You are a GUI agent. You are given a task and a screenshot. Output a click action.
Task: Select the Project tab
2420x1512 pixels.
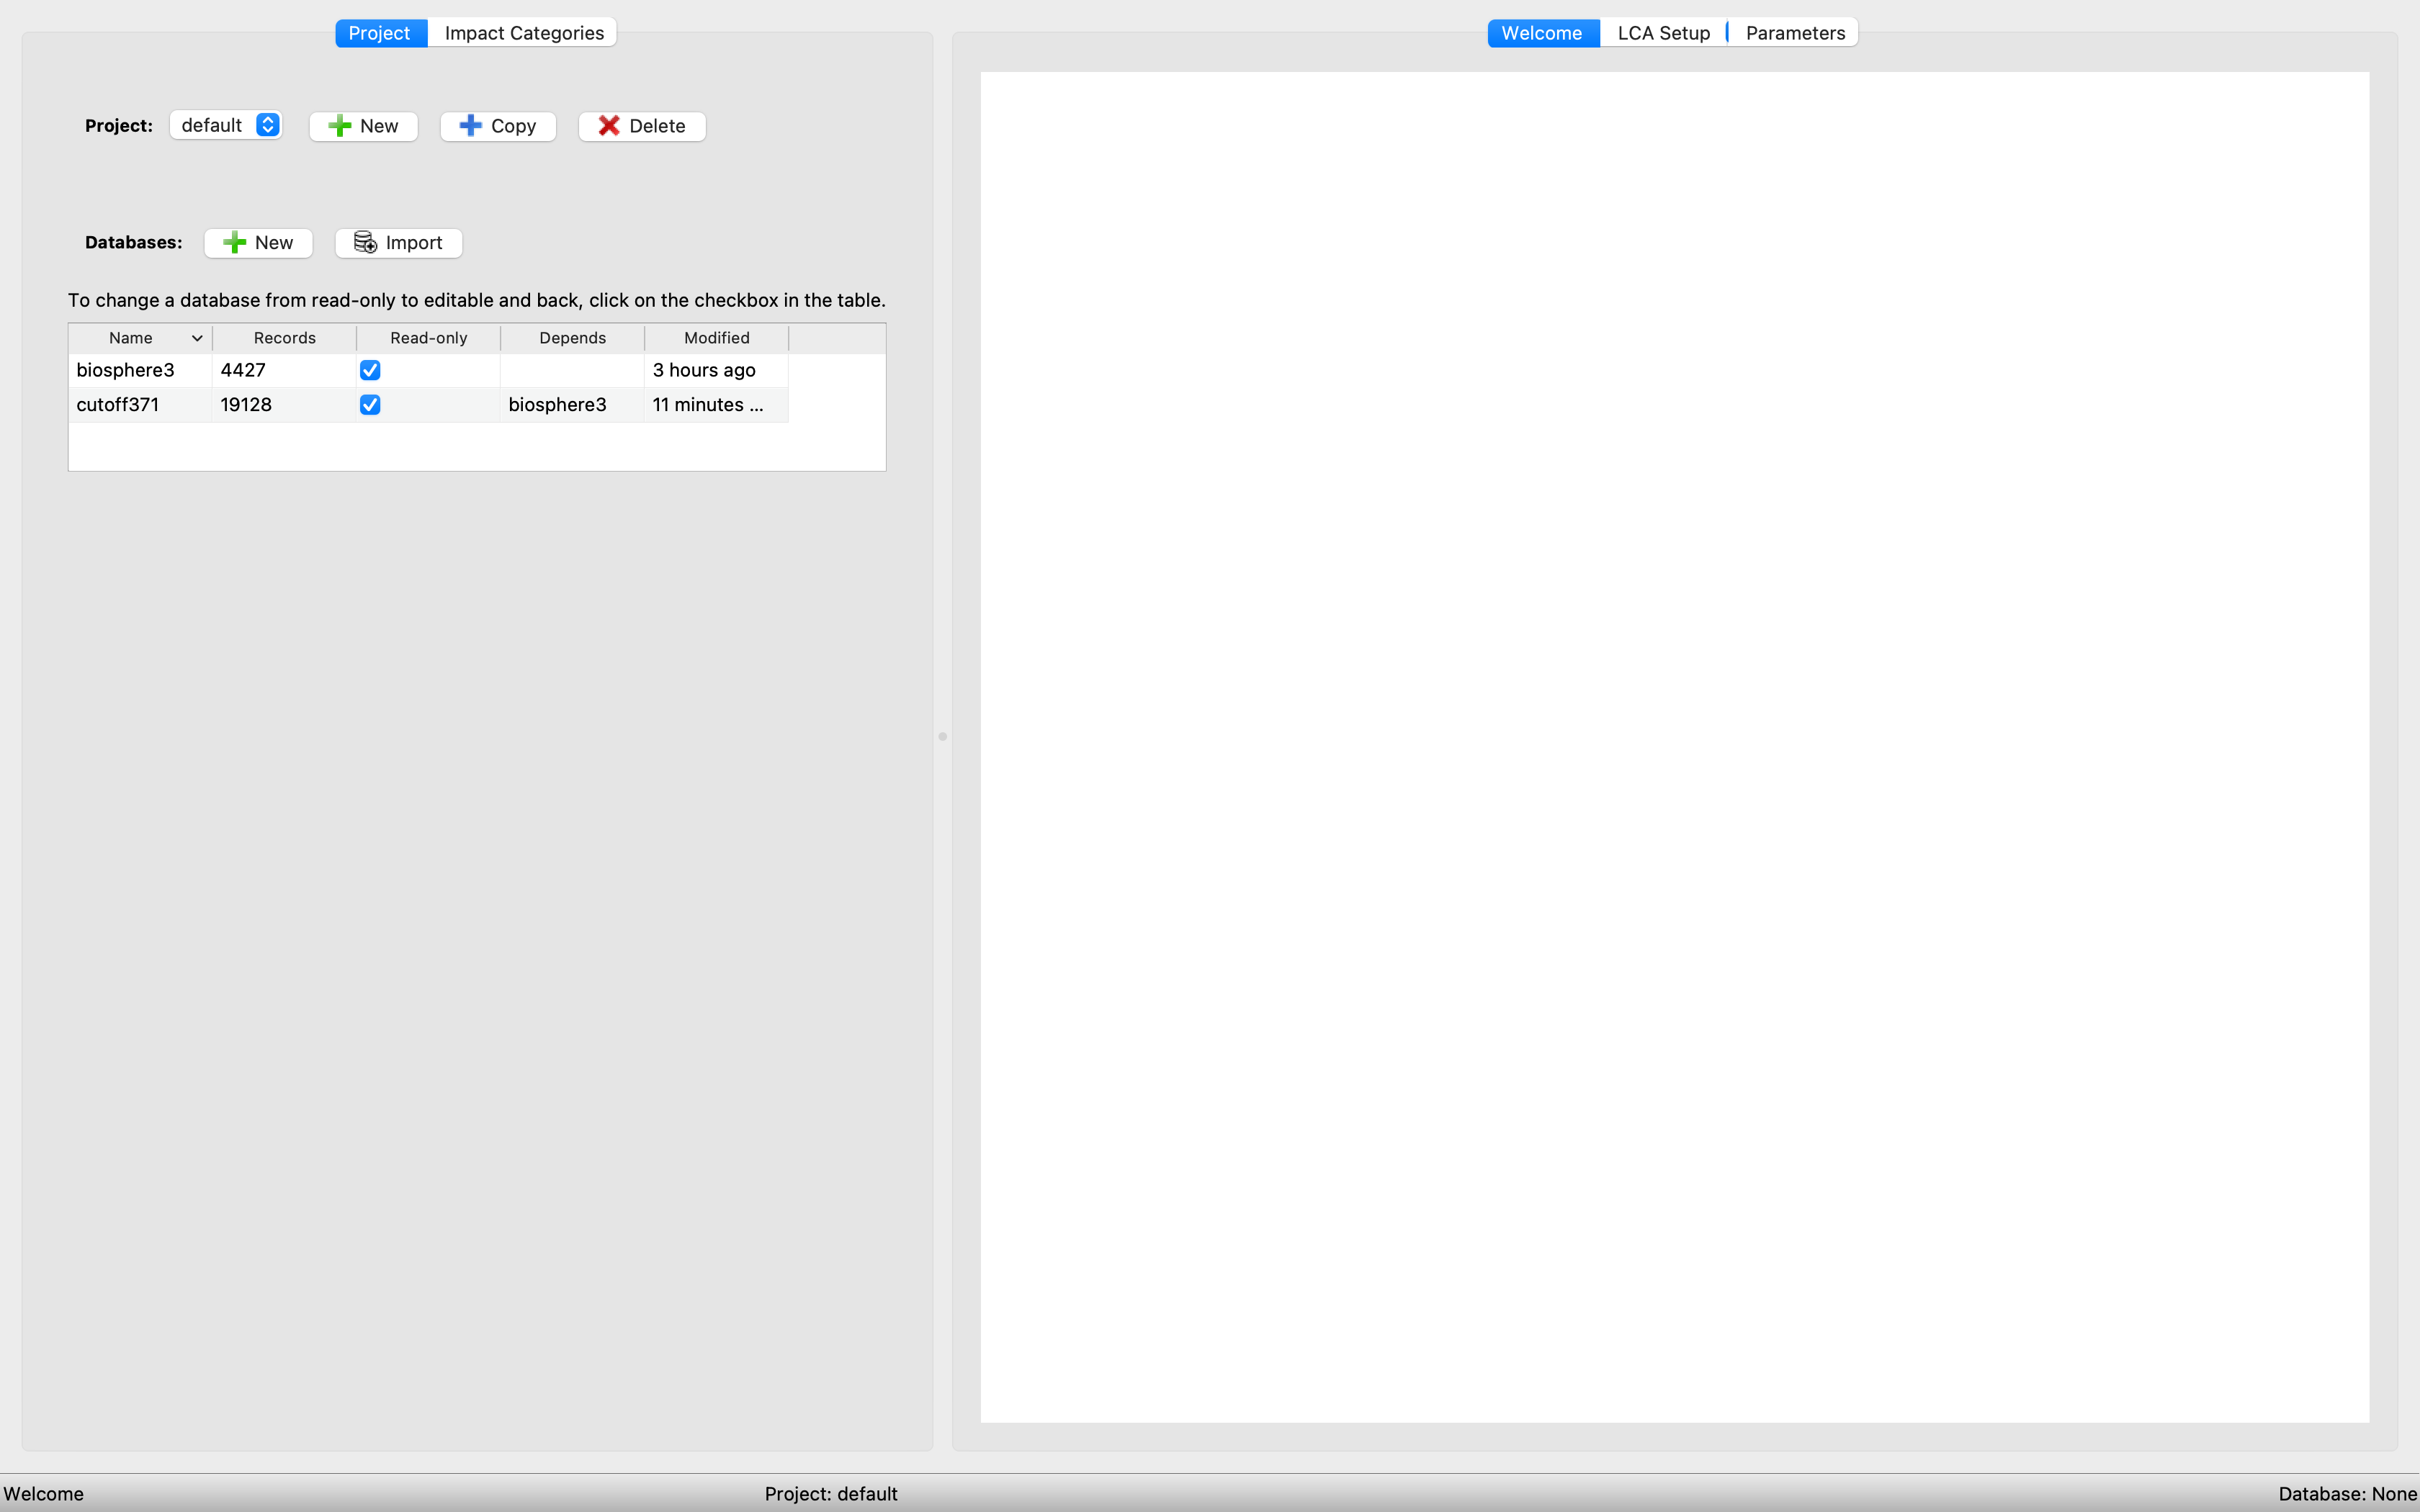[379, 33]
